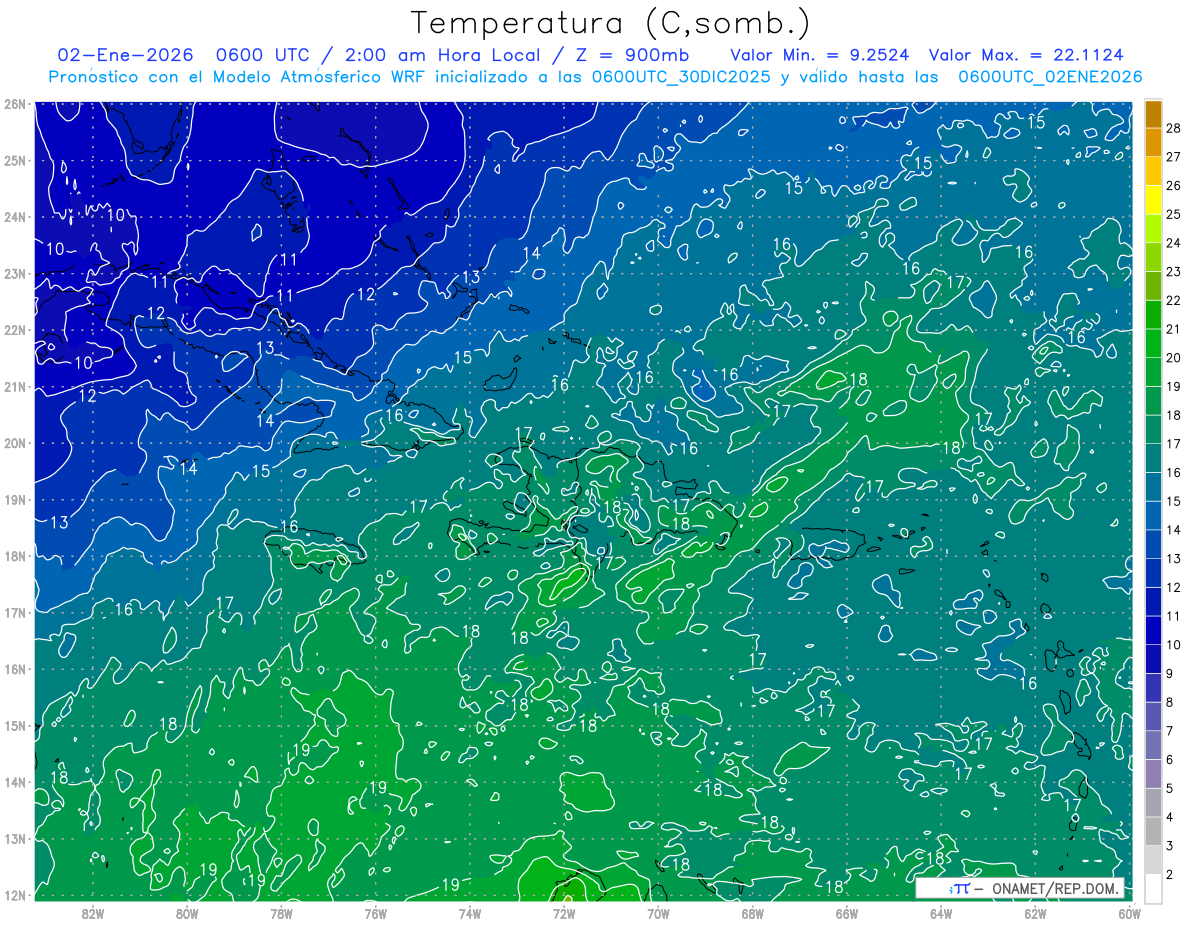Viewport: 1200px width, 927px height.
Task: Click latitude axis label "16N"
Action: coord(14,669)
